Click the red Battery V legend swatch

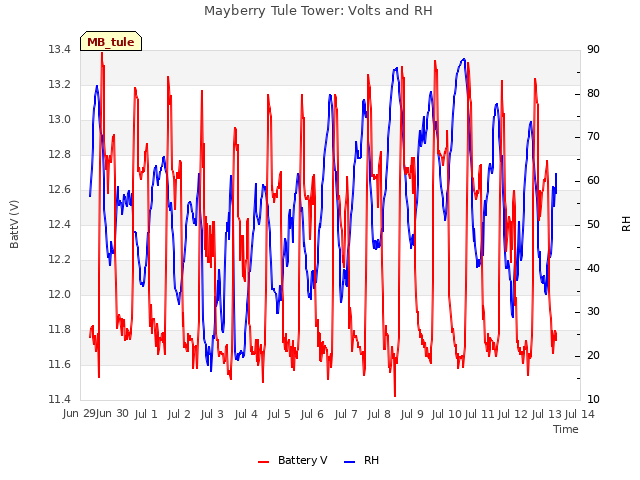click(x=264, y=462)
